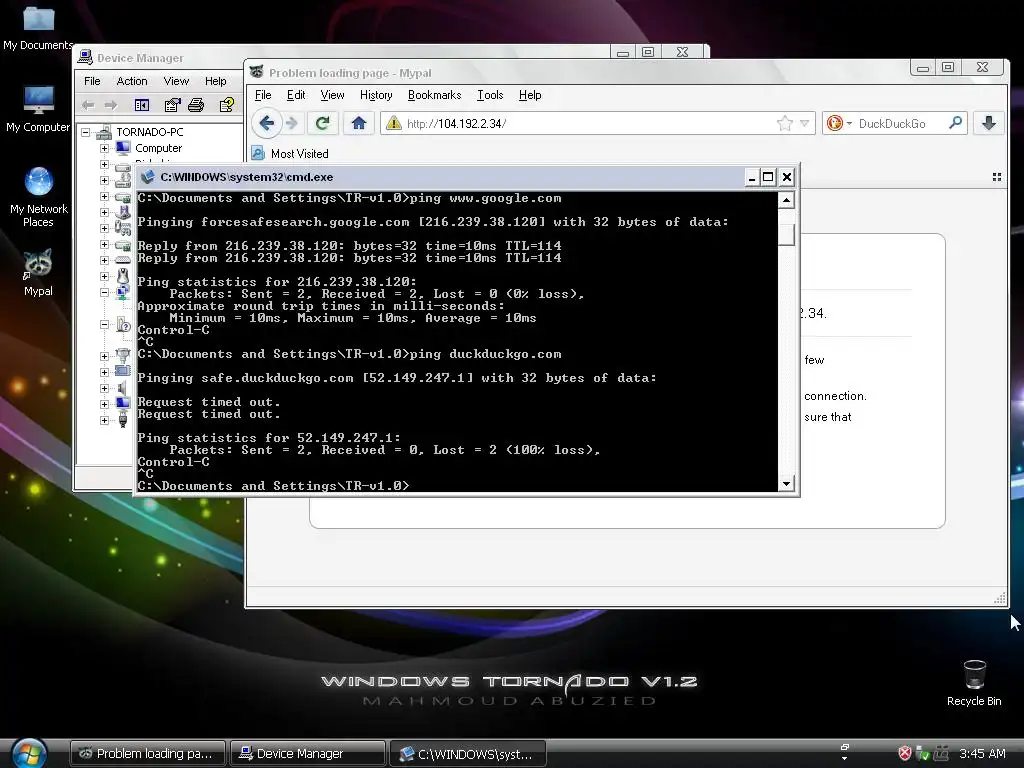1024x768 pixels.
Task: Open the Mypal downloads arrow button
Action: [989, 123]
